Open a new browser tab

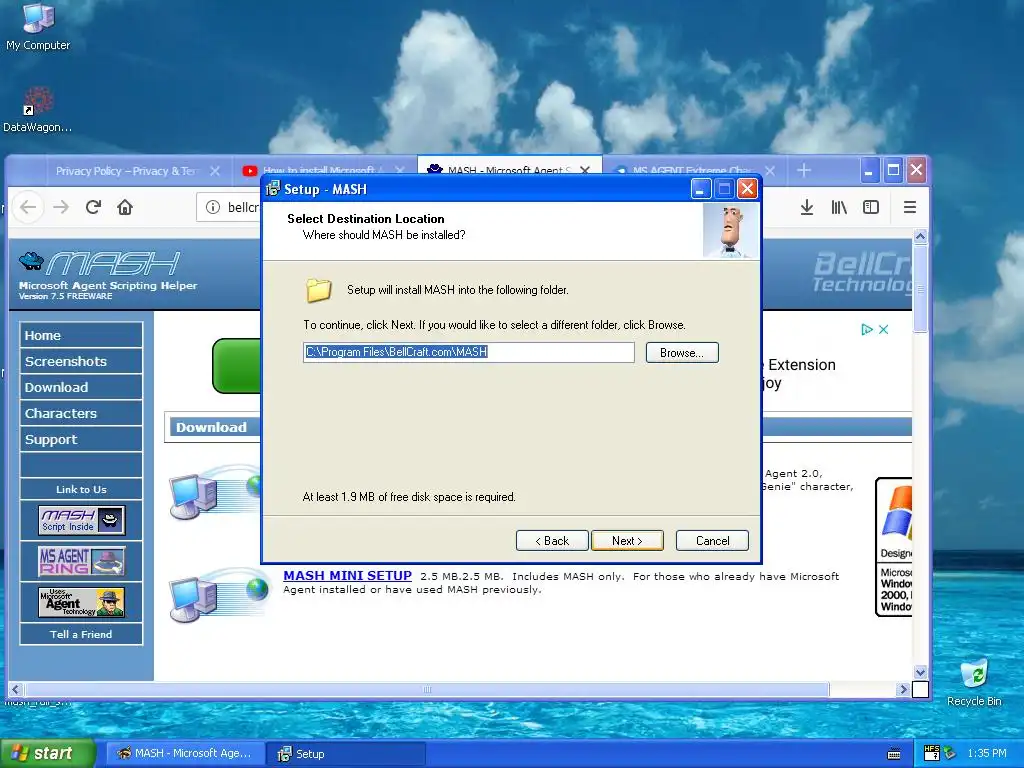(804, 170)
